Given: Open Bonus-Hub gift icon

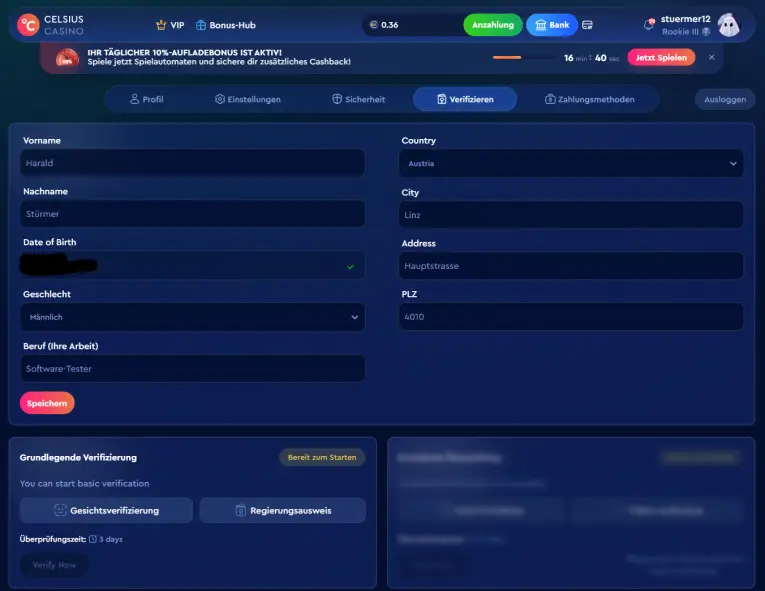Looking at the screenshot, I should [201, 25].
